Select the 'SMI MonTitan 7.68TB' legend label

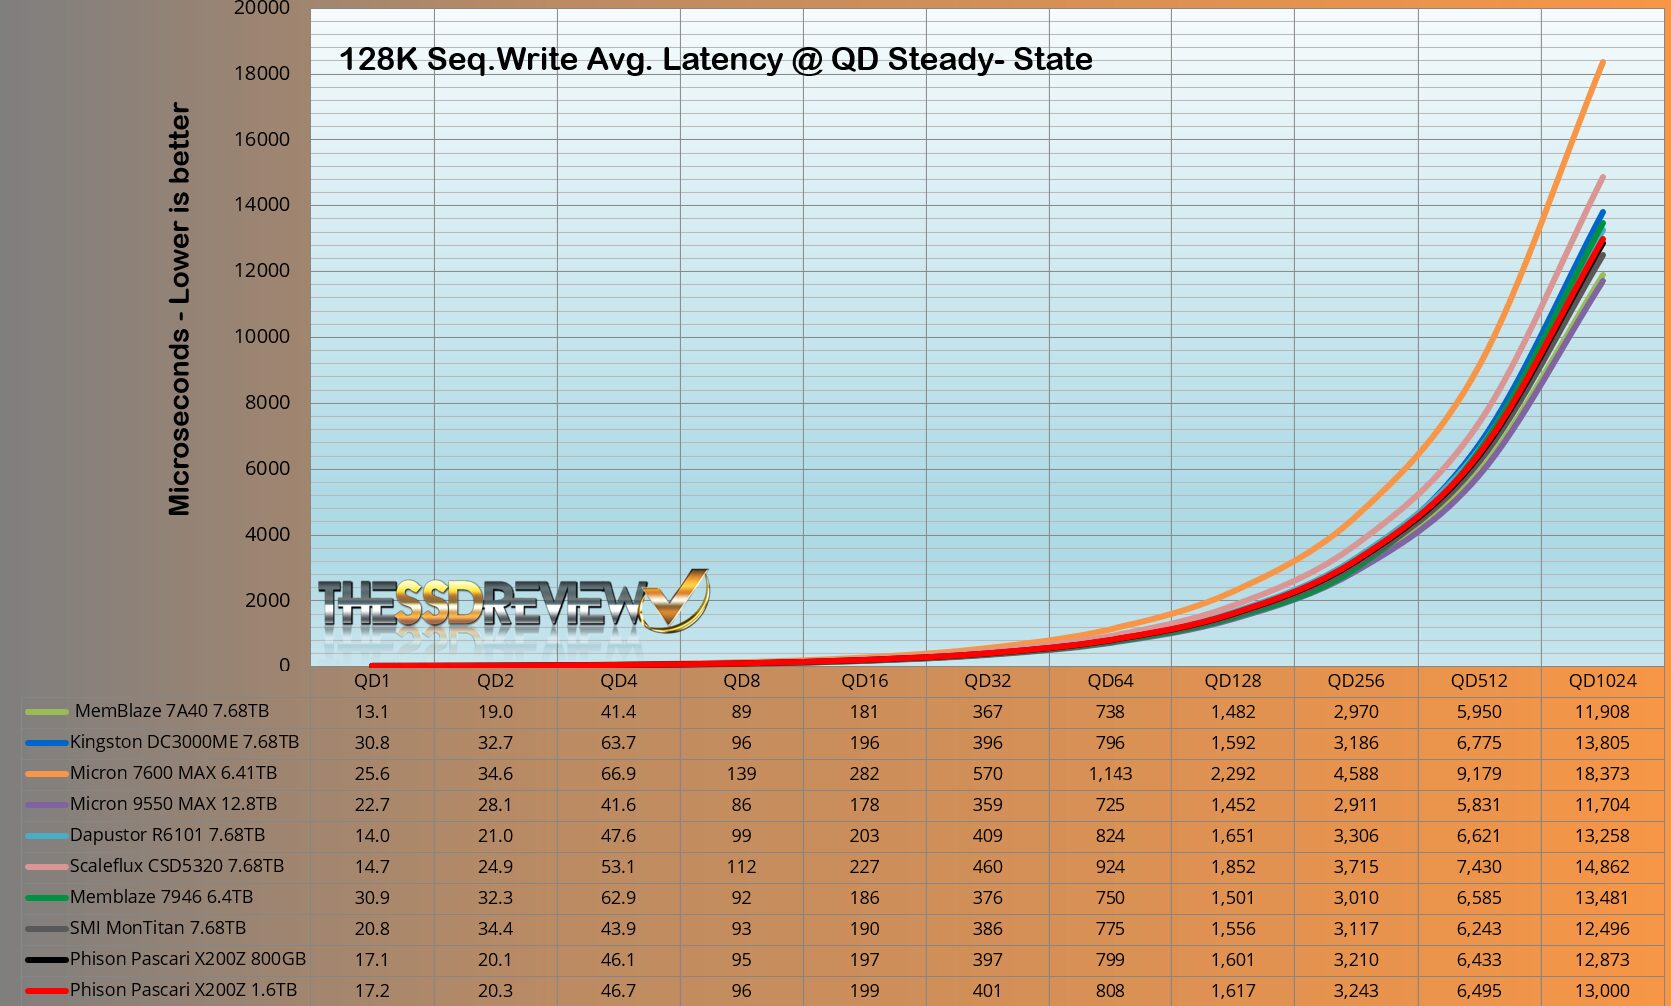[x=158, y=928]
